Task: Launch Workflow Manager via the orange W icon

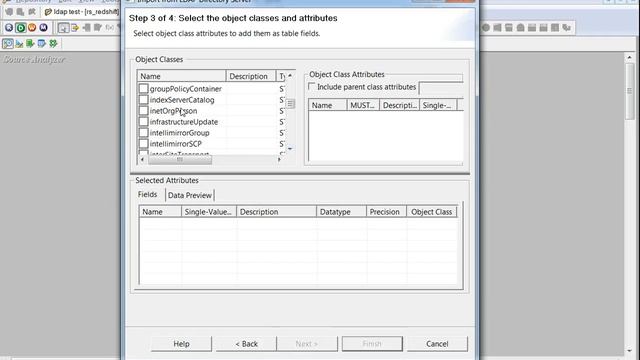Action: tap(32, 28)
